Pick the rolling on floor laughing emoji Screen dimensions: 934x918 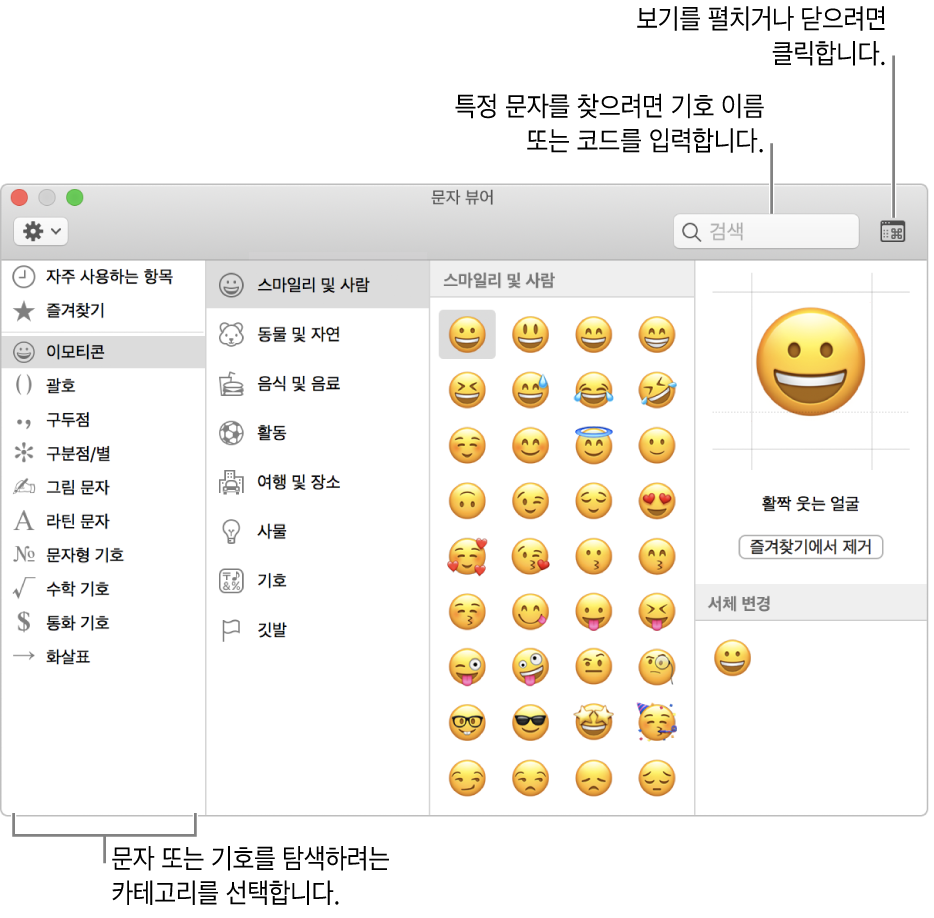[x=657, y=390]
